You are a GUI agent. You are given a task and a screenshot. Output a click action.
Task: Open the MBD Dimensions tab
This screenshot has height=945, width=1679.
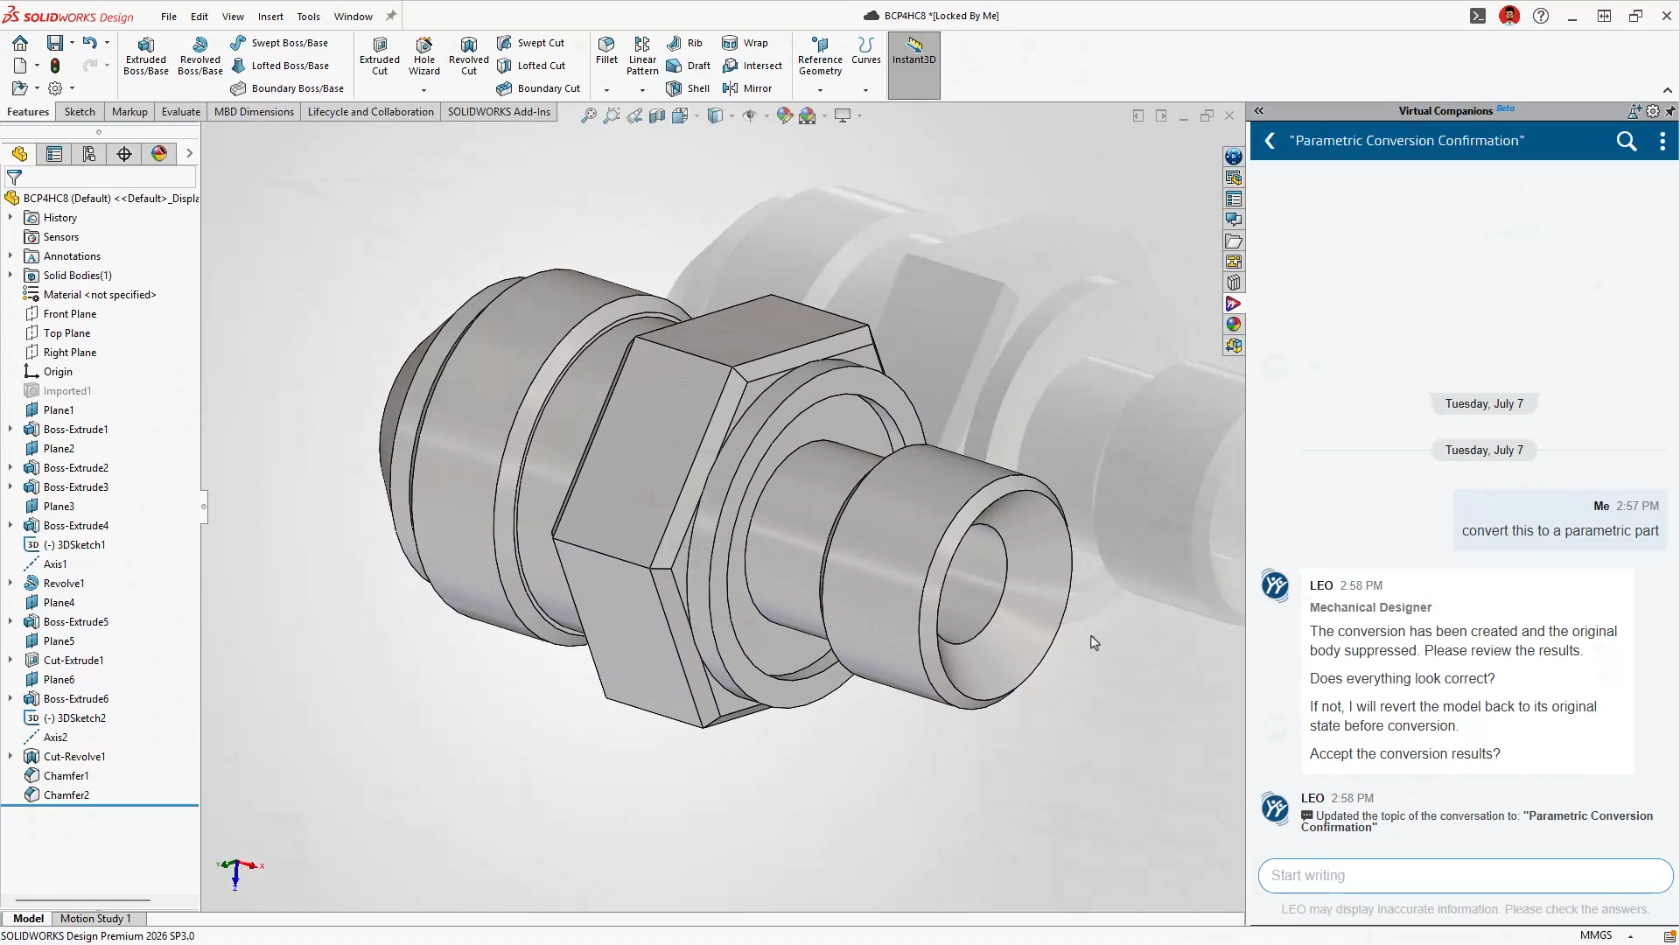(x=254, y=112)
